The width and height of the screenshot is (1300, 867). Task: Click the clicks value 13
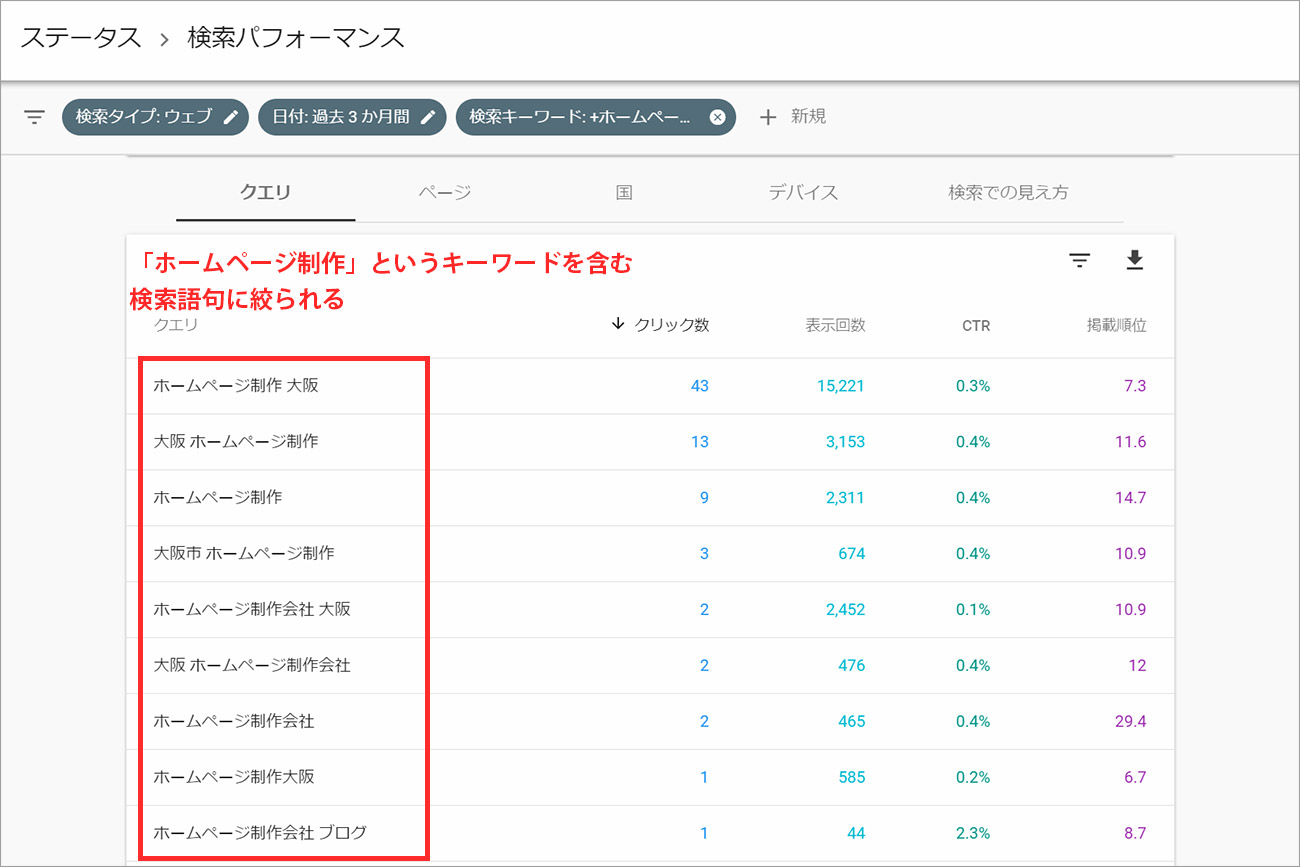[x=700, y=442]
